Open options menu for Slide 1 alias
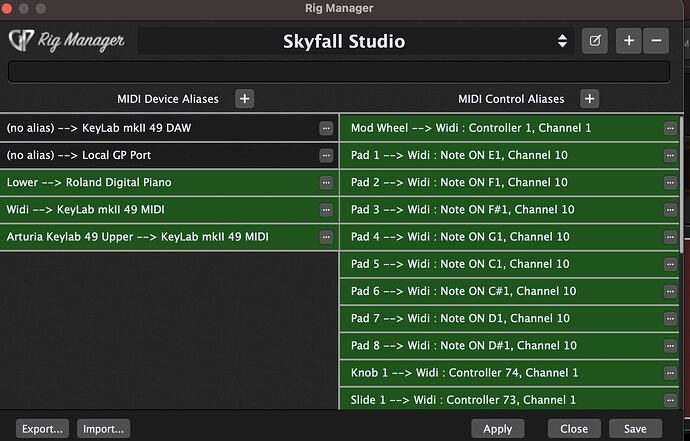 pyautogui.click(x=670, y=400)
